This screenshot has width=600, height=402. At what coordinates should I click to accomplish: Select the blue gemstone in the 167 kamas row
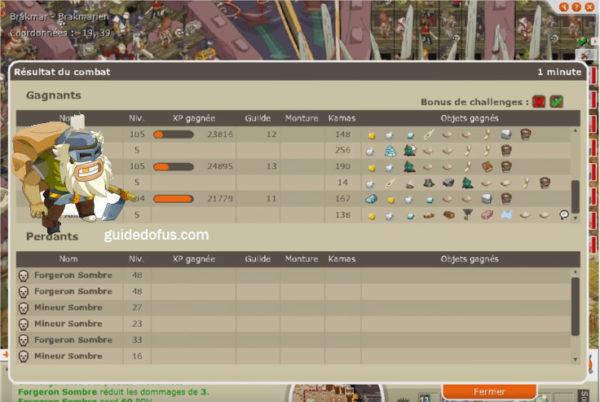click(x=371, y=199)
